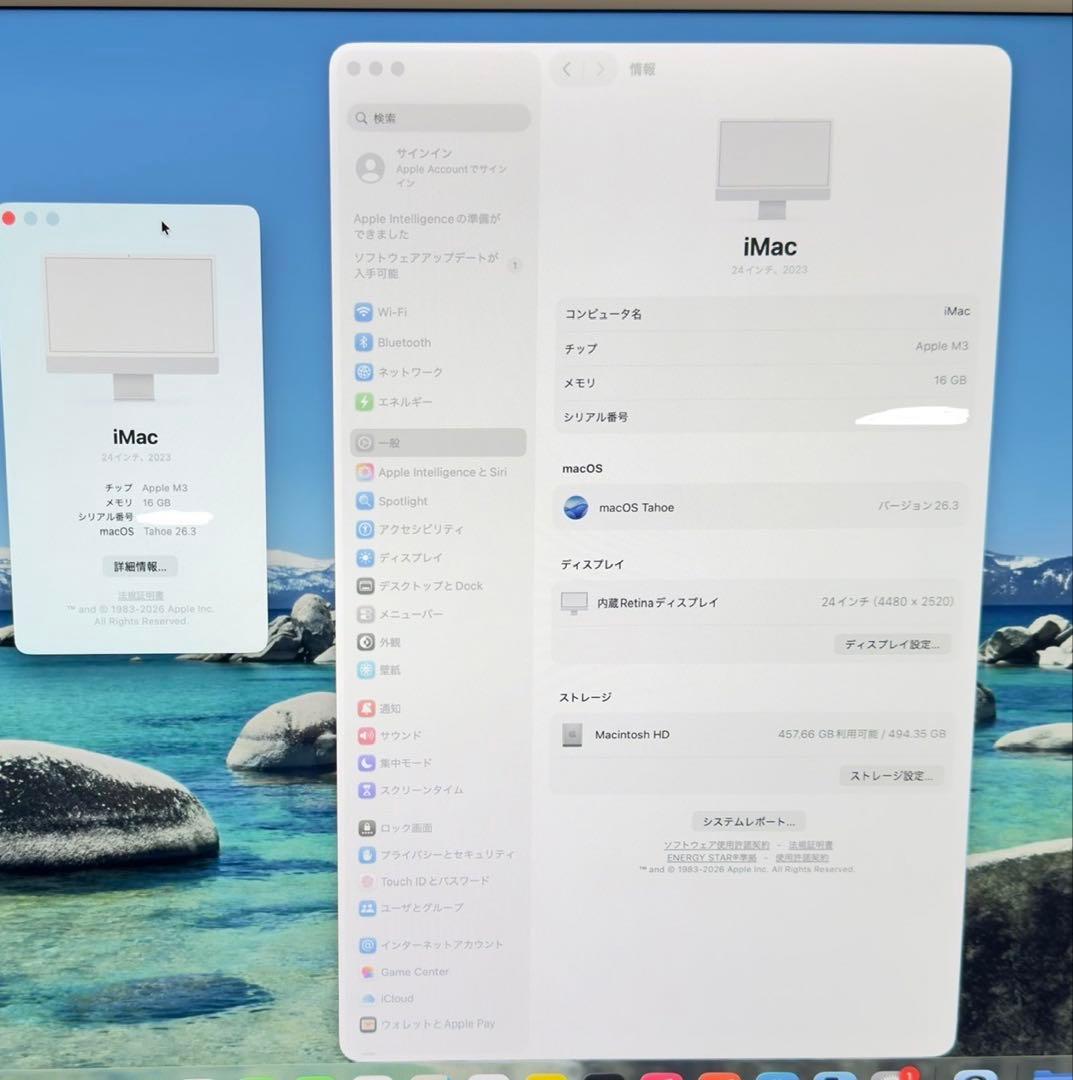
Task: Open Apple Intelligence と Siri icon
Action: 364,472
